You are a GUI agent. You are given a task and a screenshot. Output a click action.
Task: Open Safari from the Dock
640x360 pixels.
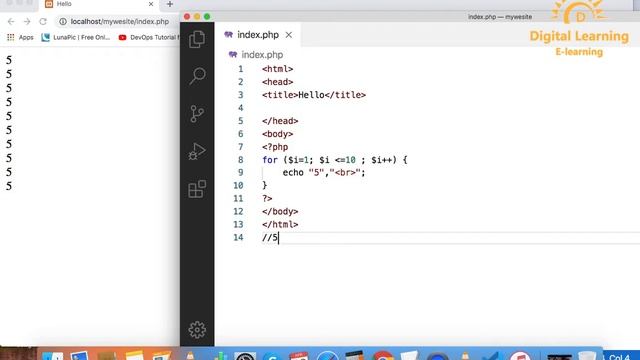(x=327, y=355)
